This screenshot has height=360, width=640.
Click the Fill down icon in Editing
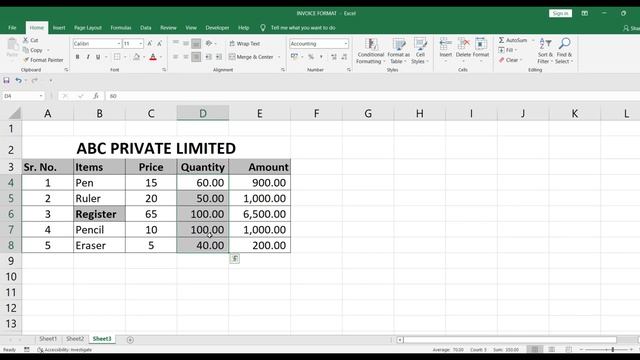(501, 50)
